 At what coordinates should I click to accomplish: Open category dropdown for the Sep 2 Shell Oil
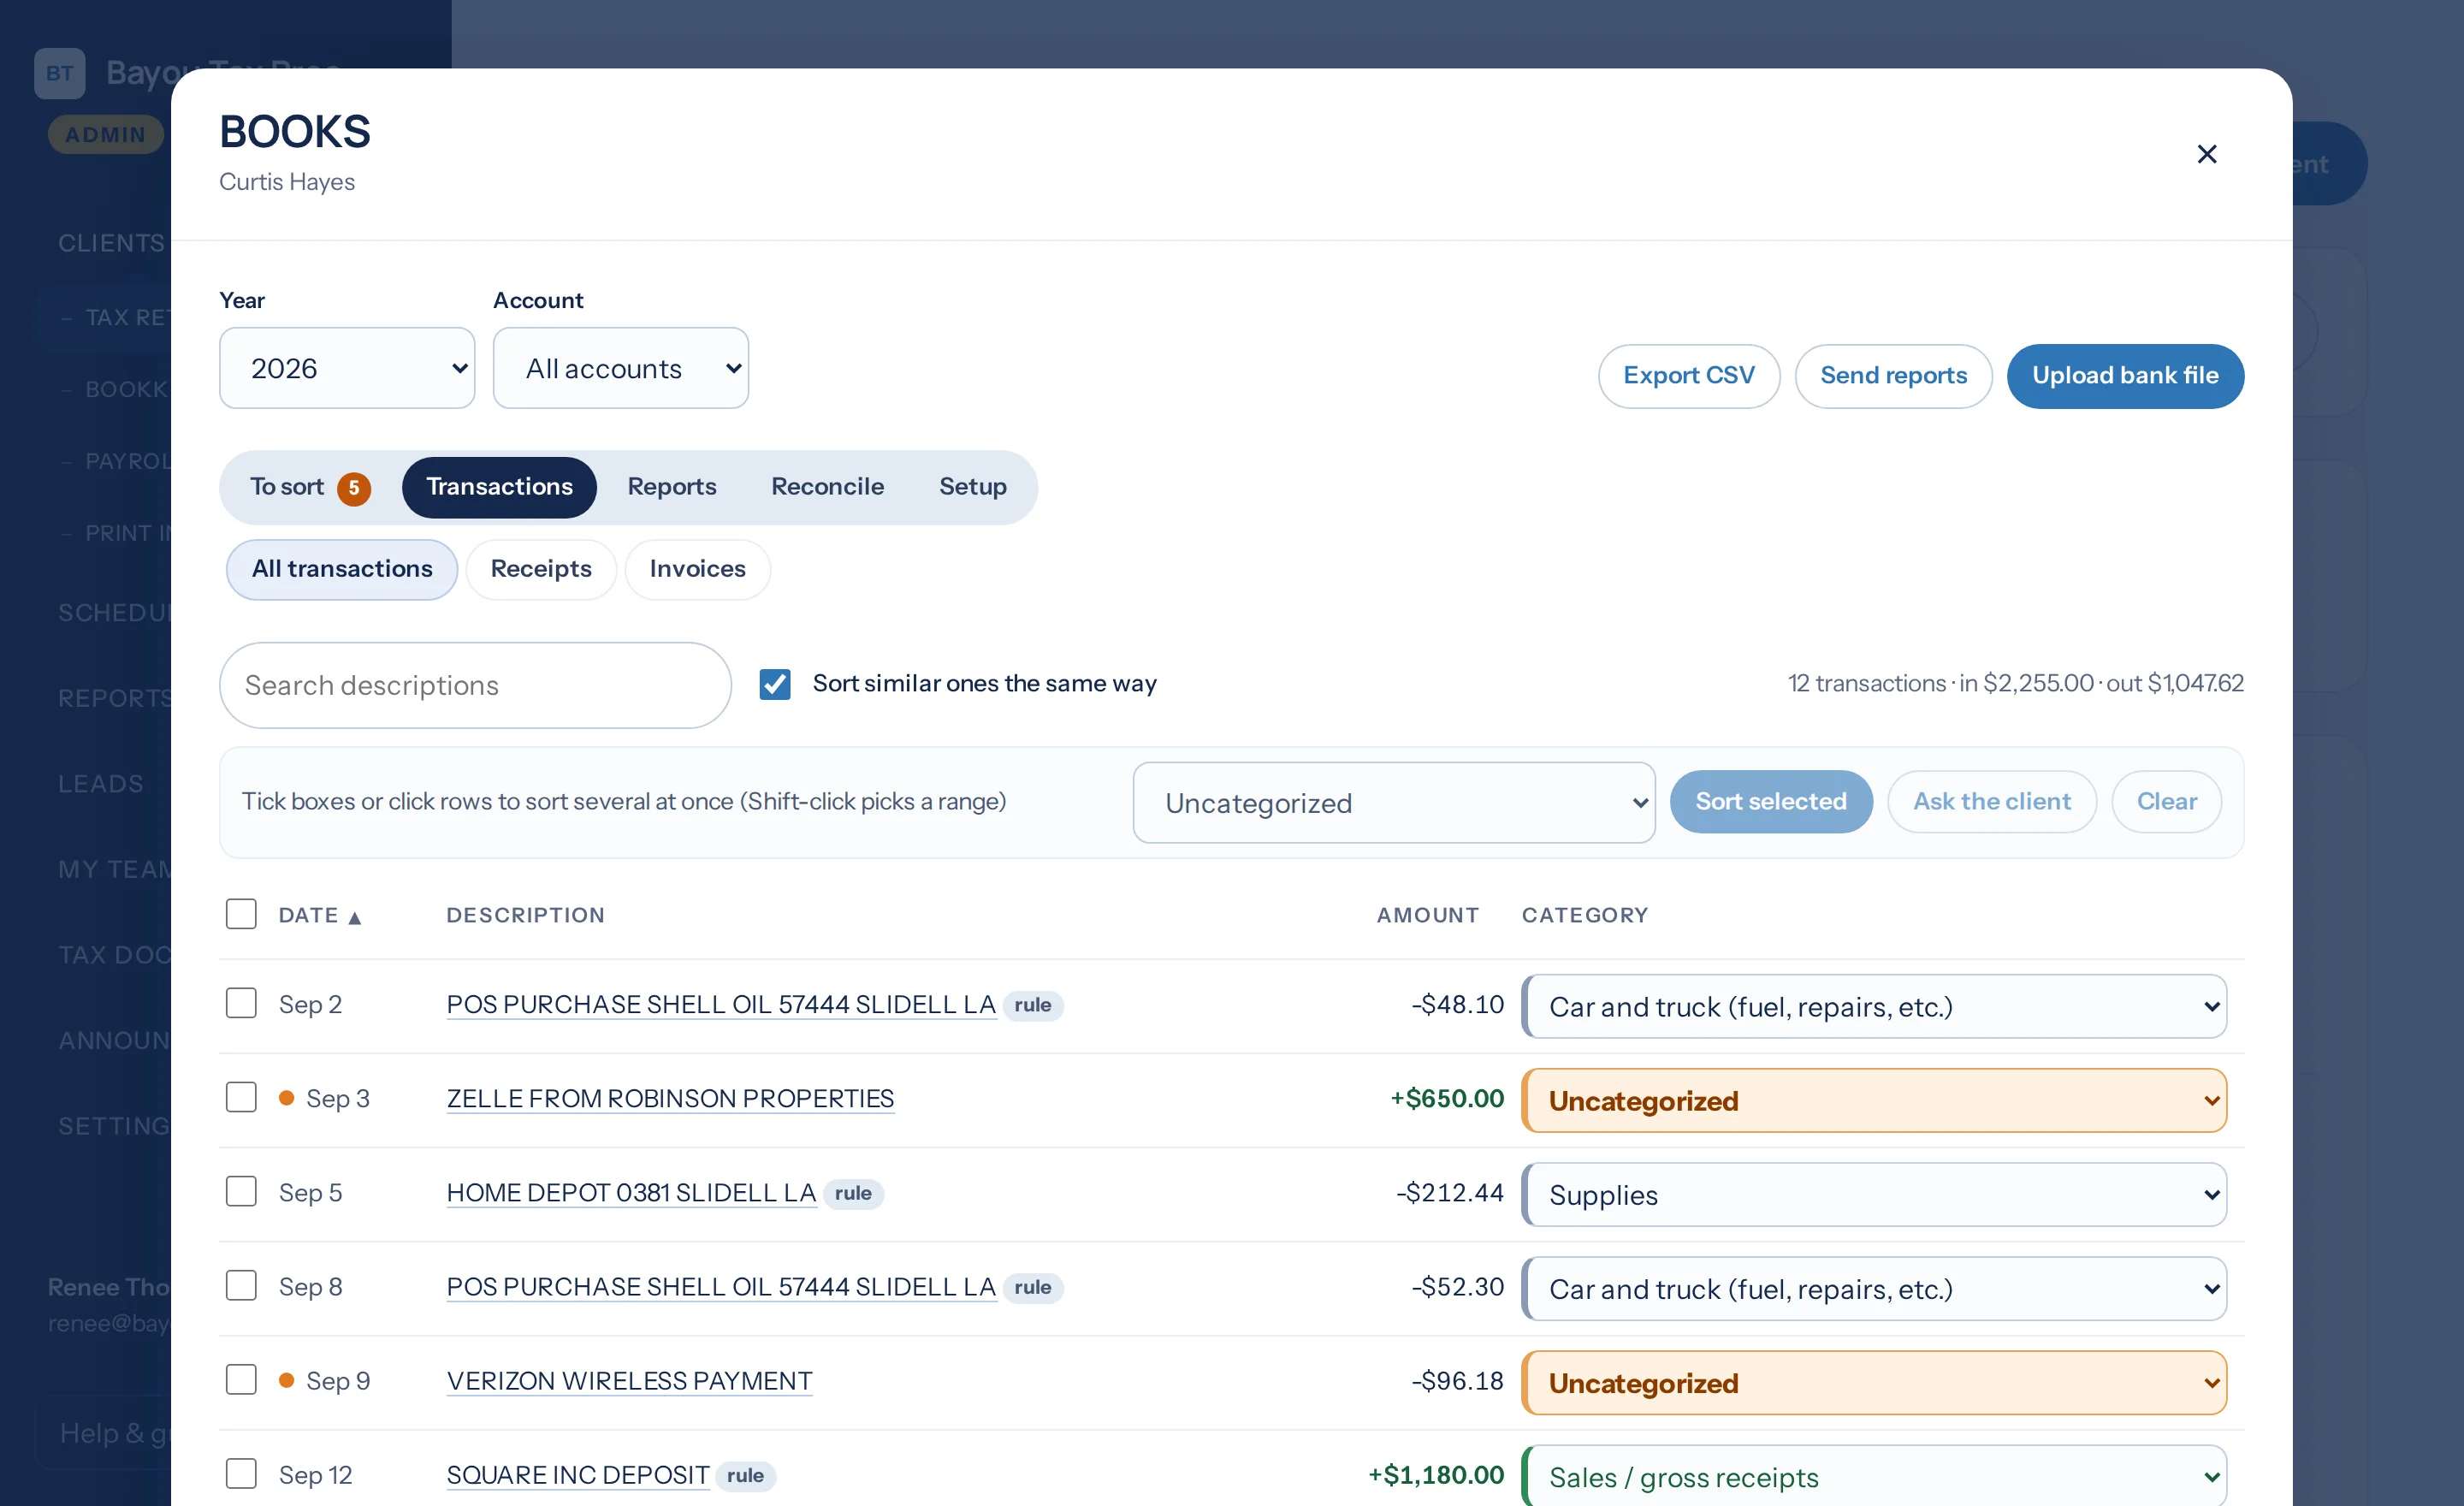pyautogui.click(x=1875, y=1006)
